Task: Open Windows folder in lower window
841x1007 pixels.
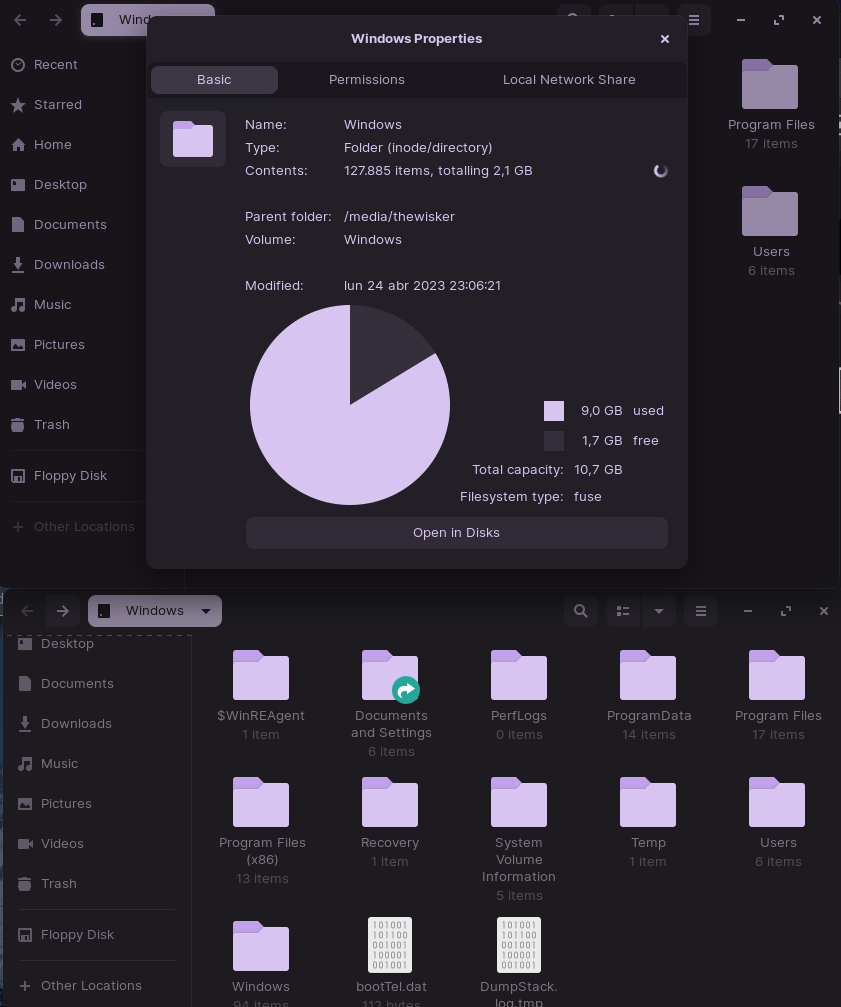Action: tap(261, 962)
